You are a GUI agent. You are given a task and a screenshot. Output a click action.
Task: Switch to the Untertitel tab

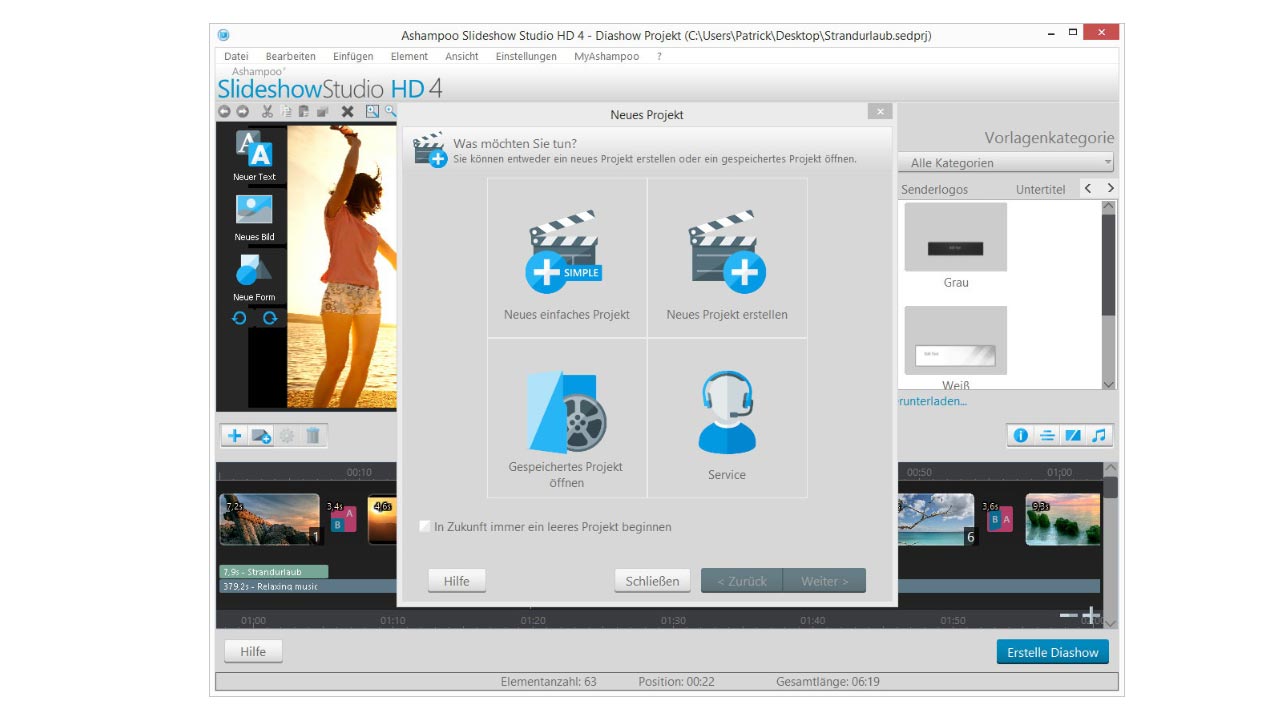tap(1040, 189)
